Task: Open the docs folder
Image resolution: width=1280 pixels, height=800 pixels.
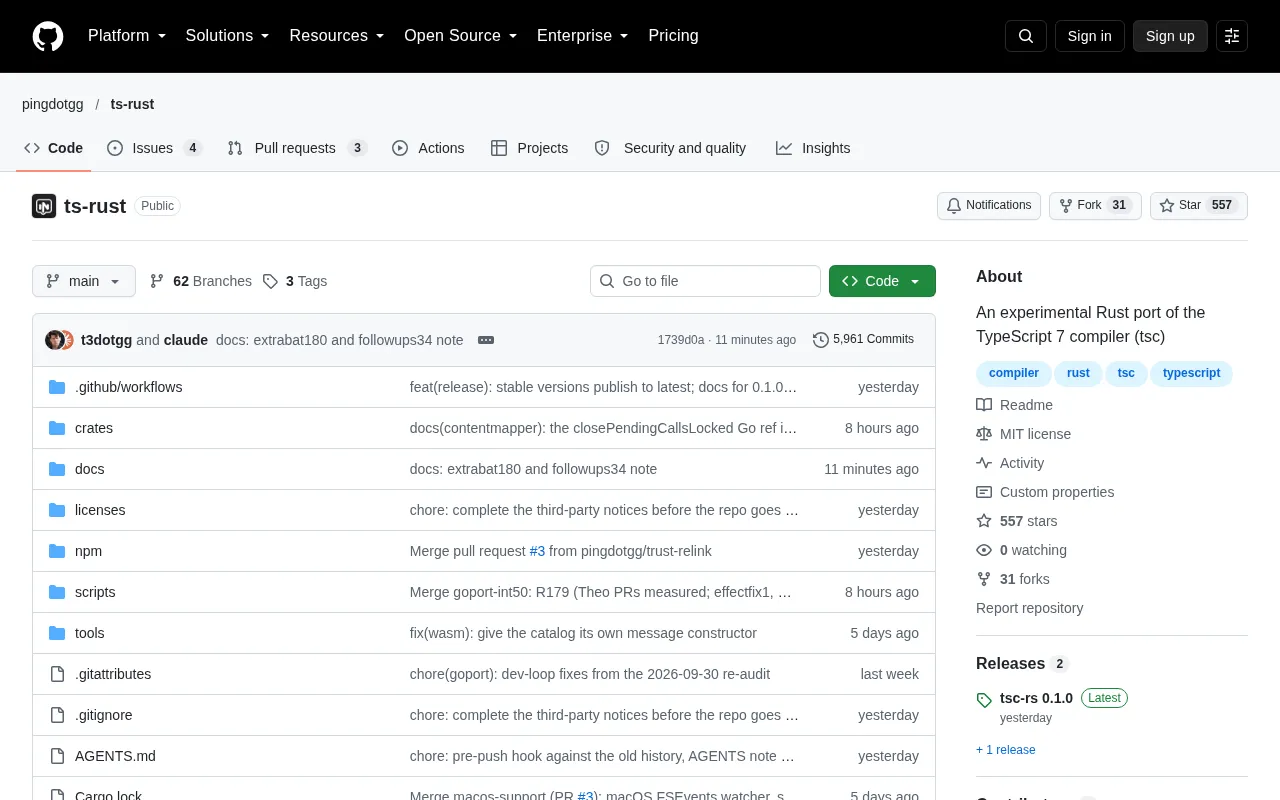Action: click(89, 469)
